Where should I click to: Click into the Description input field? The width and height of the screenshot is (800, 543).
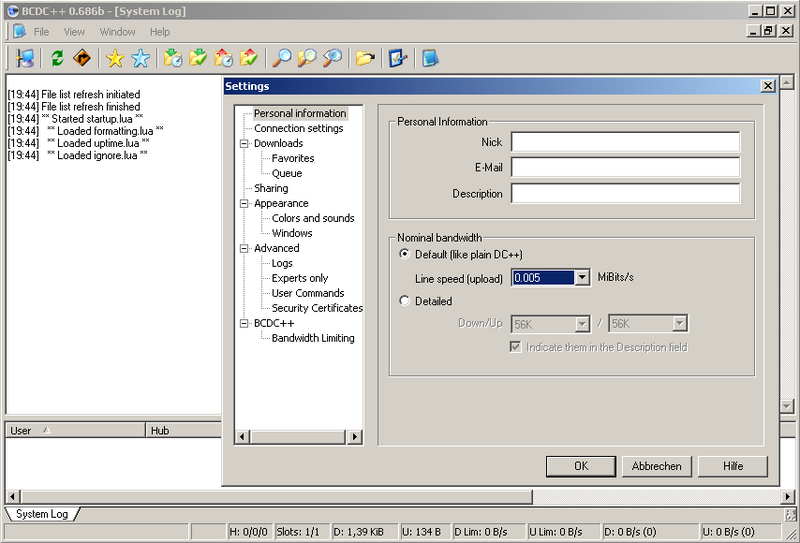[626, 193]
